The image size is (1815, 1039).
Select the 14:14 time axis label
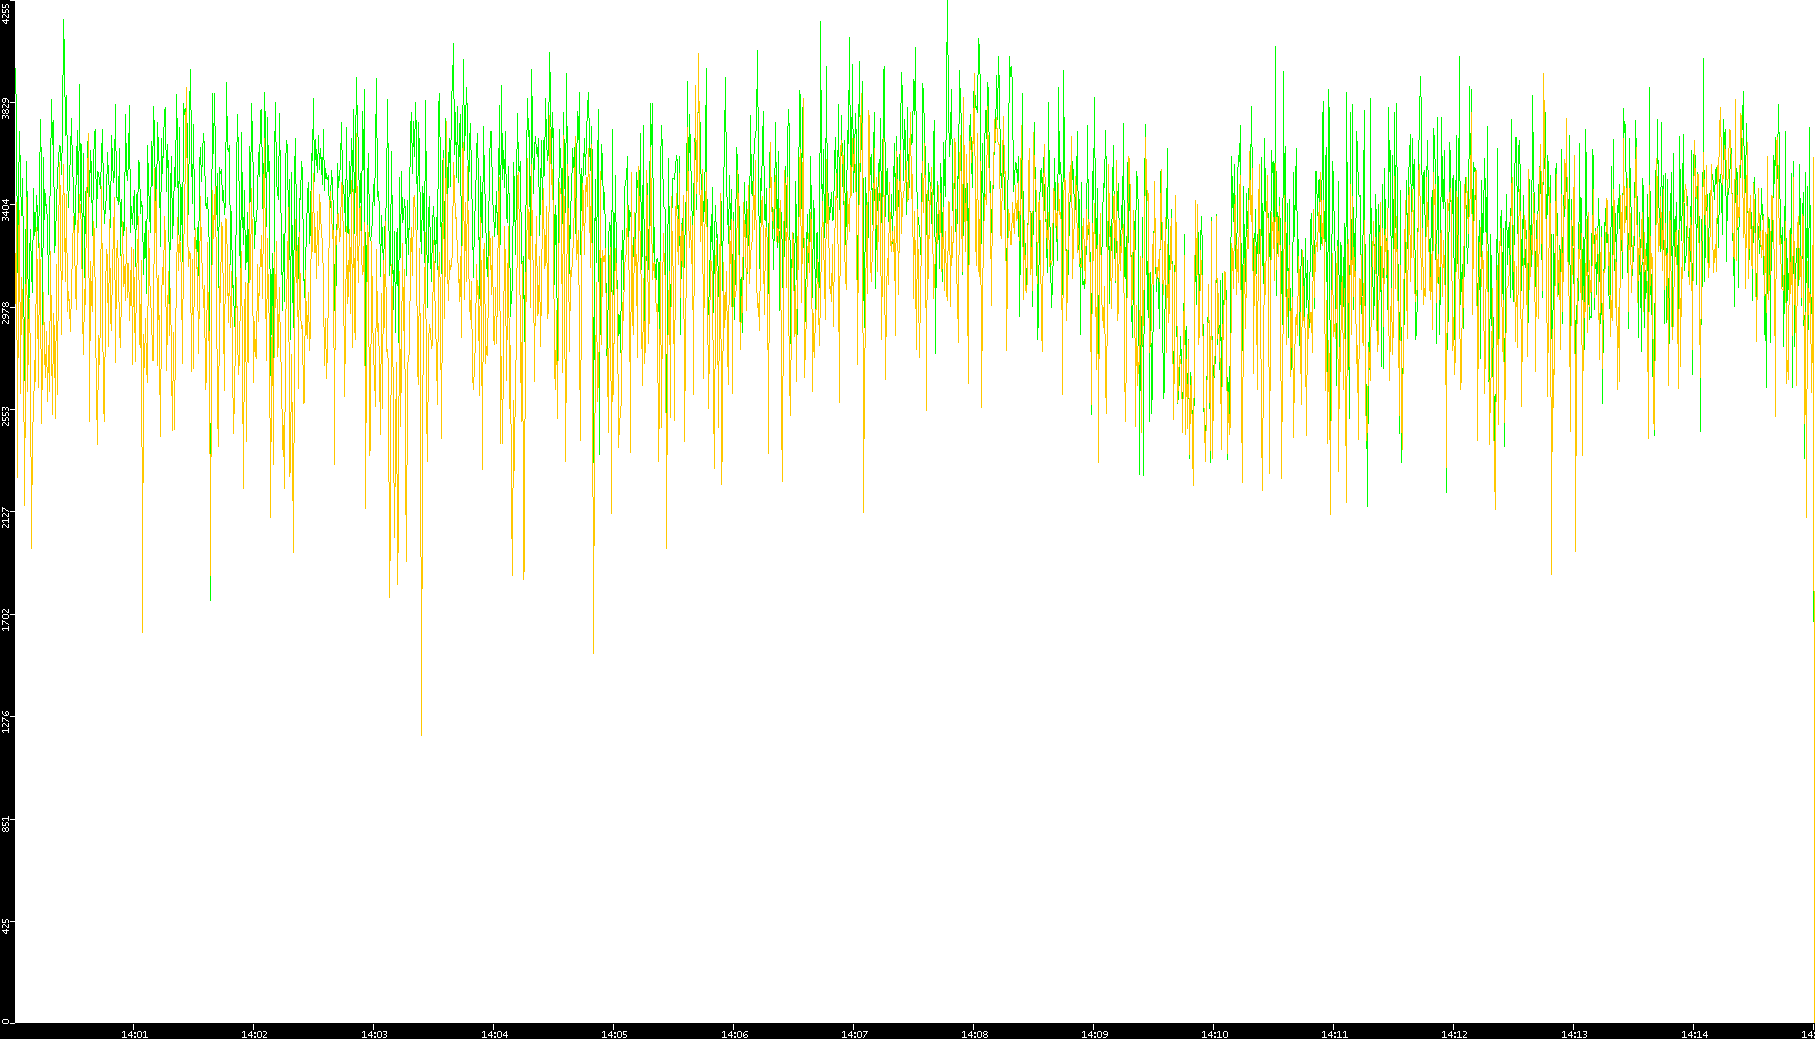(x=1695, y=1034)
